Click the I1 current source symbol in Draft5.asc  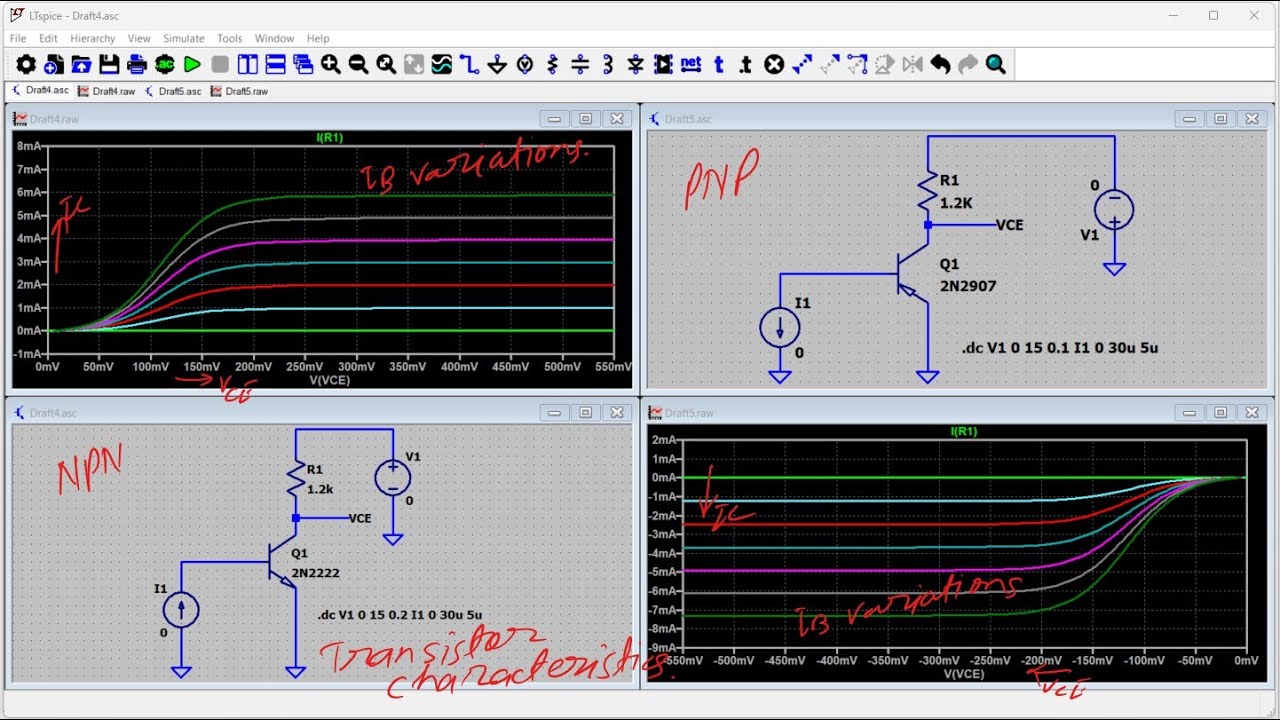[x=779, y=327]
